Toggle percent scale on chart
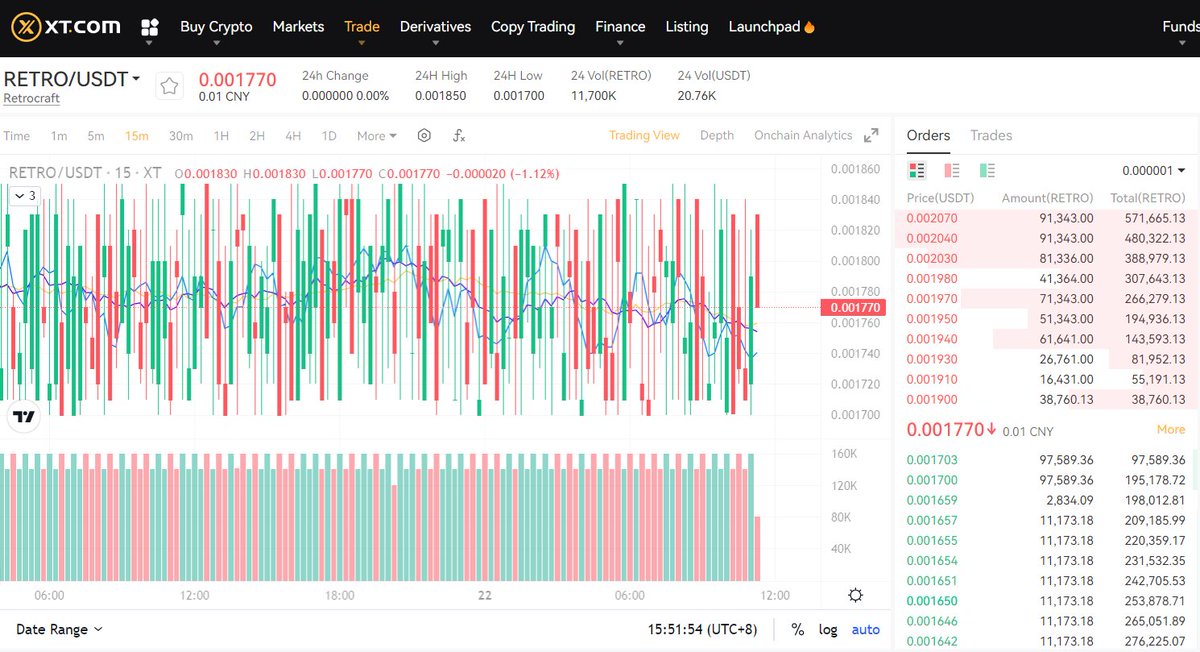 coord(798,630)
